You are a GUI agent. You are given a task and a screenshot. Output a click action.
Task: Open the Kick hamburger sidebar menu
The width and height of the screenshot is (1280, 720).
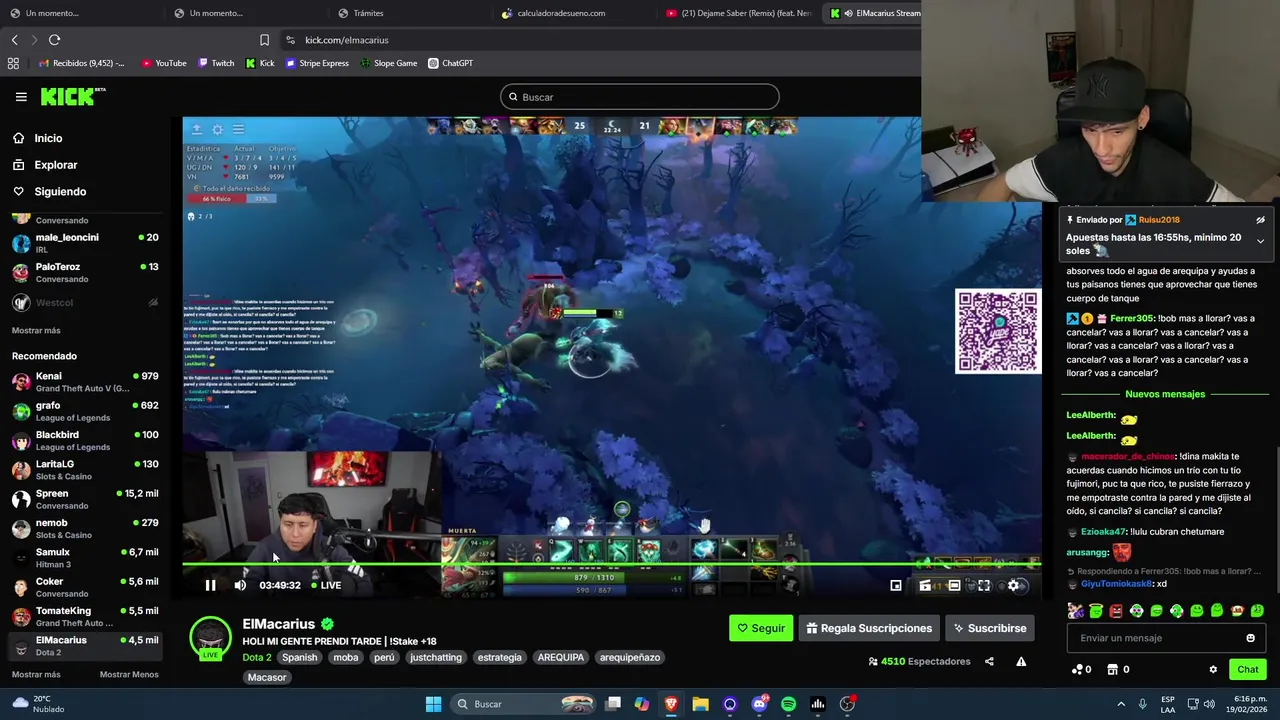point(21,97)
